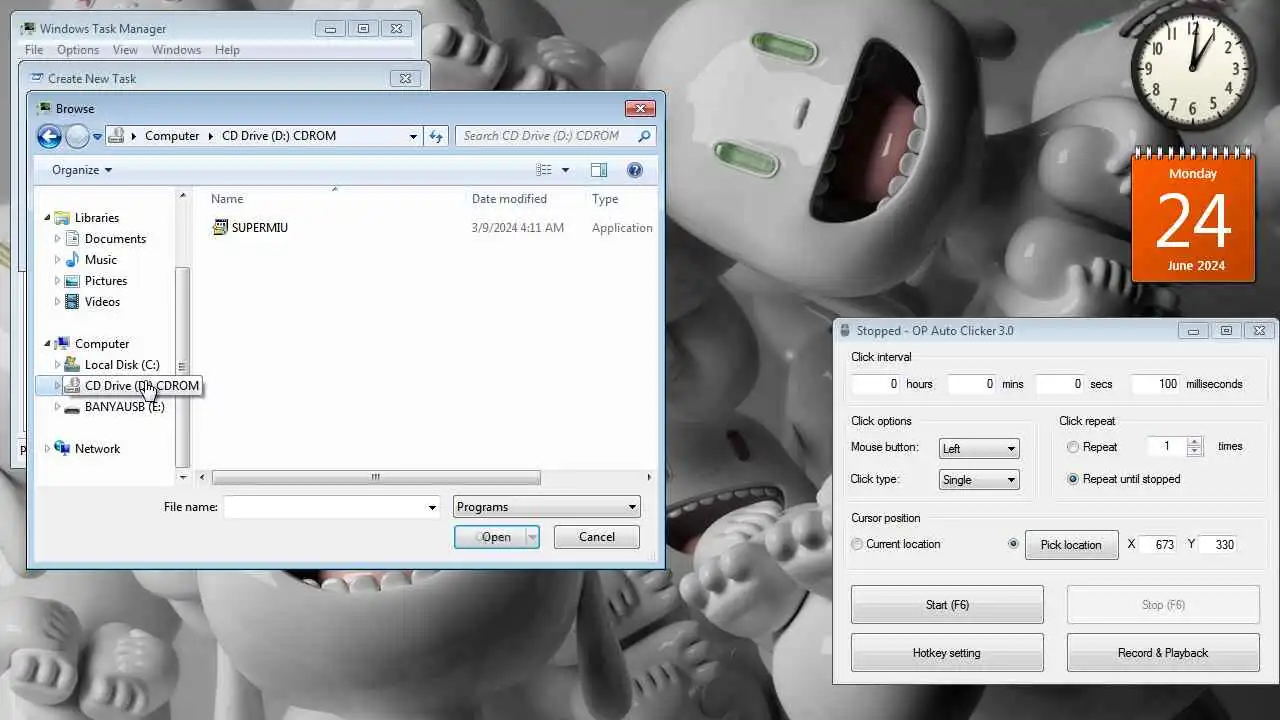Click the Forward navigation arrow in Browse
Image resolution: width=1280 pixels, height=720 pixels.
tap(78, 136)
